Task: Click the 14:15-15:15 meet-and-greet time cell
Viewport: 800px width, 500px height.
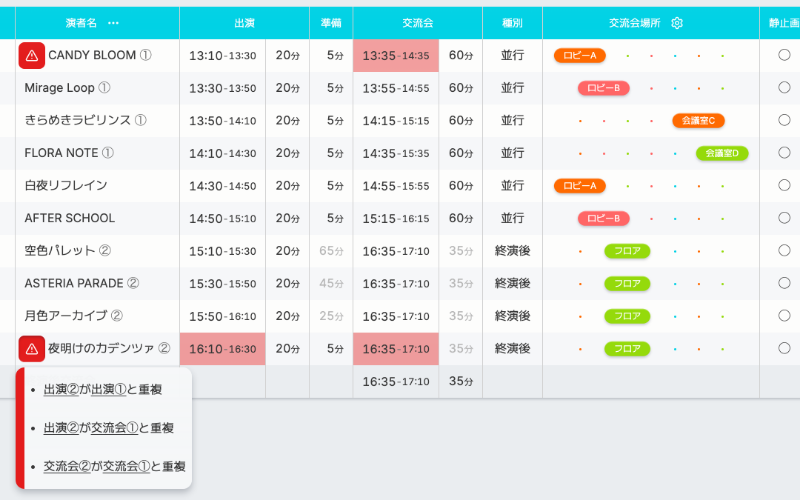Action: [x=396, y=120]
